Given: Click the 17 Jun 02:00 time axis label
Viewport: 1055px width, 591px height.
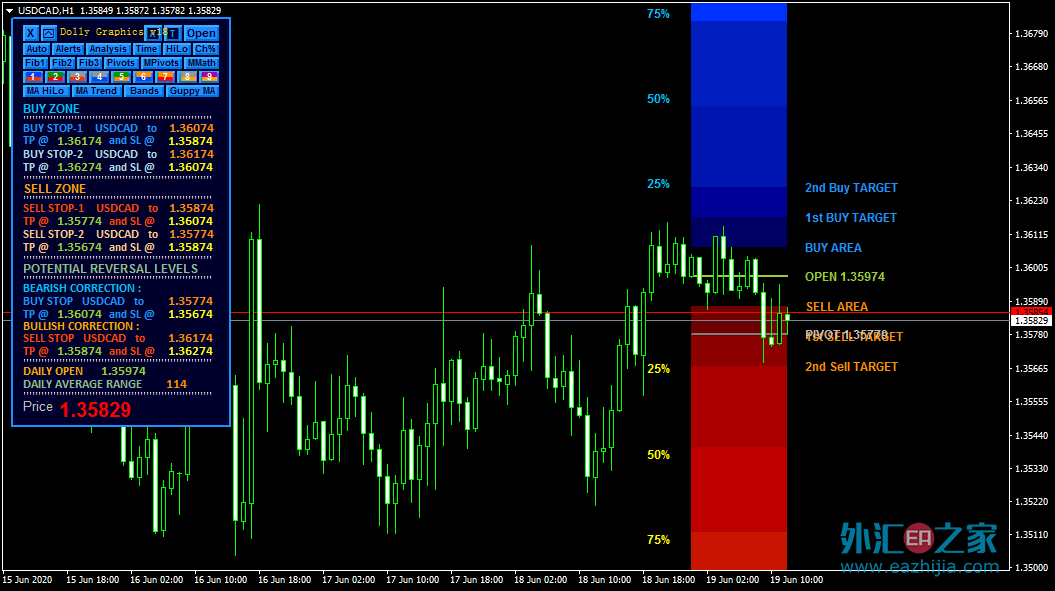Looking at the screenshot, I should click(349, 580).
